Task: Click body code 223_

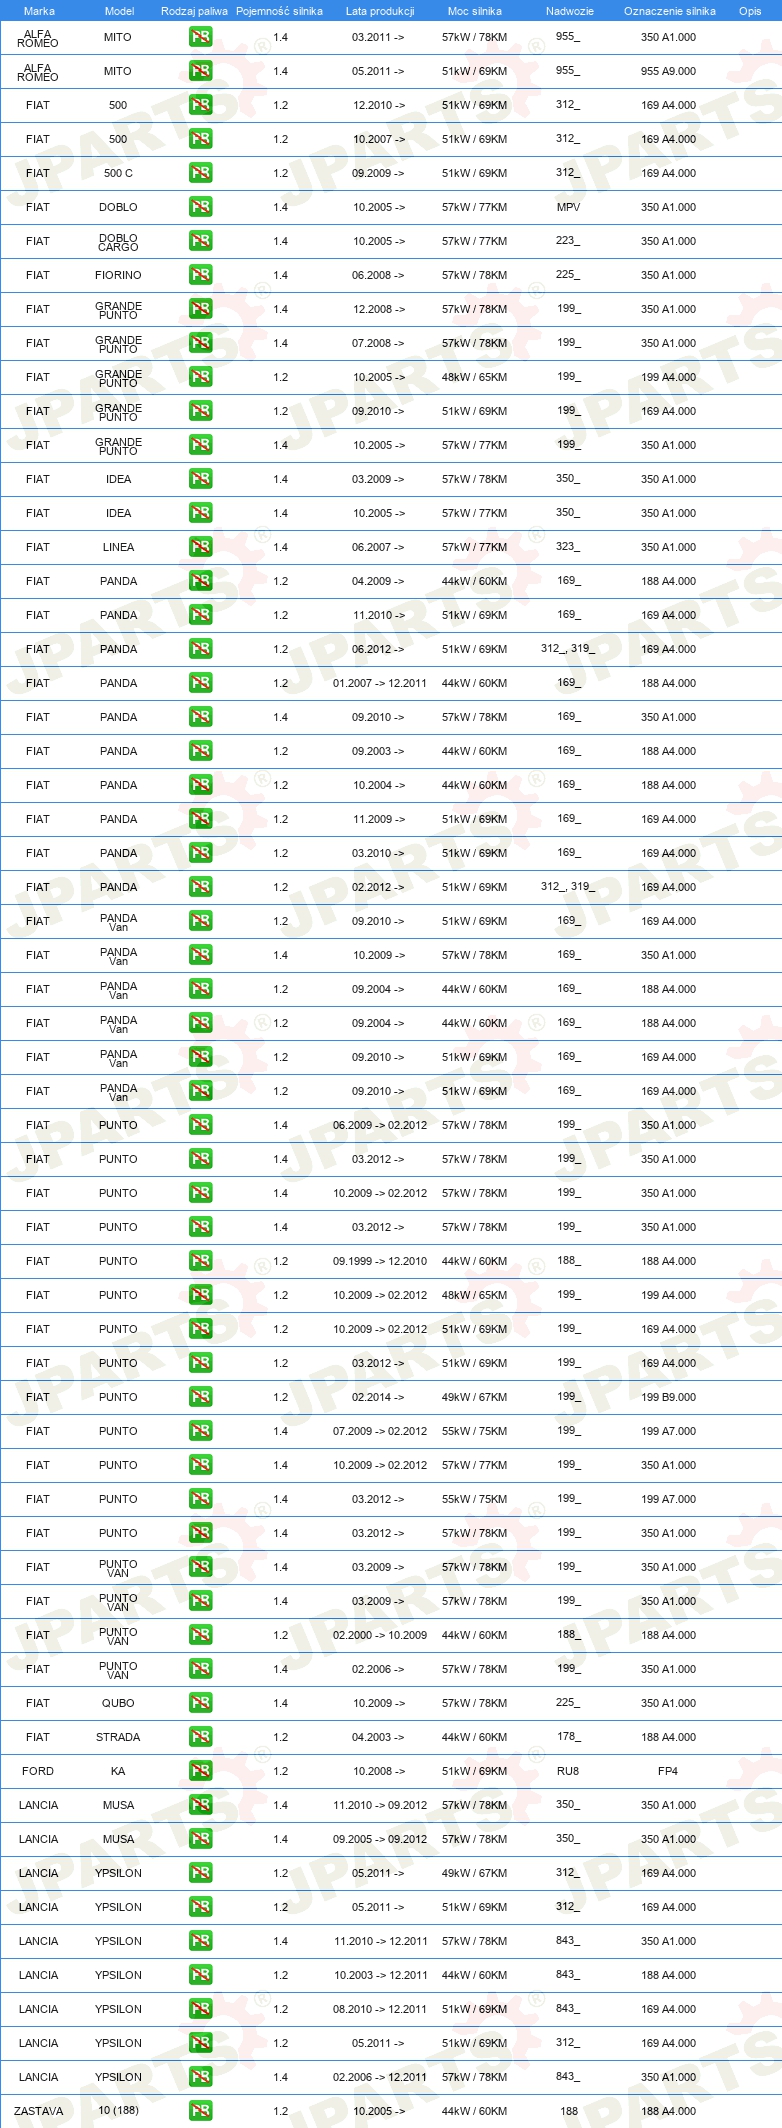Action: tap(568, 241)
